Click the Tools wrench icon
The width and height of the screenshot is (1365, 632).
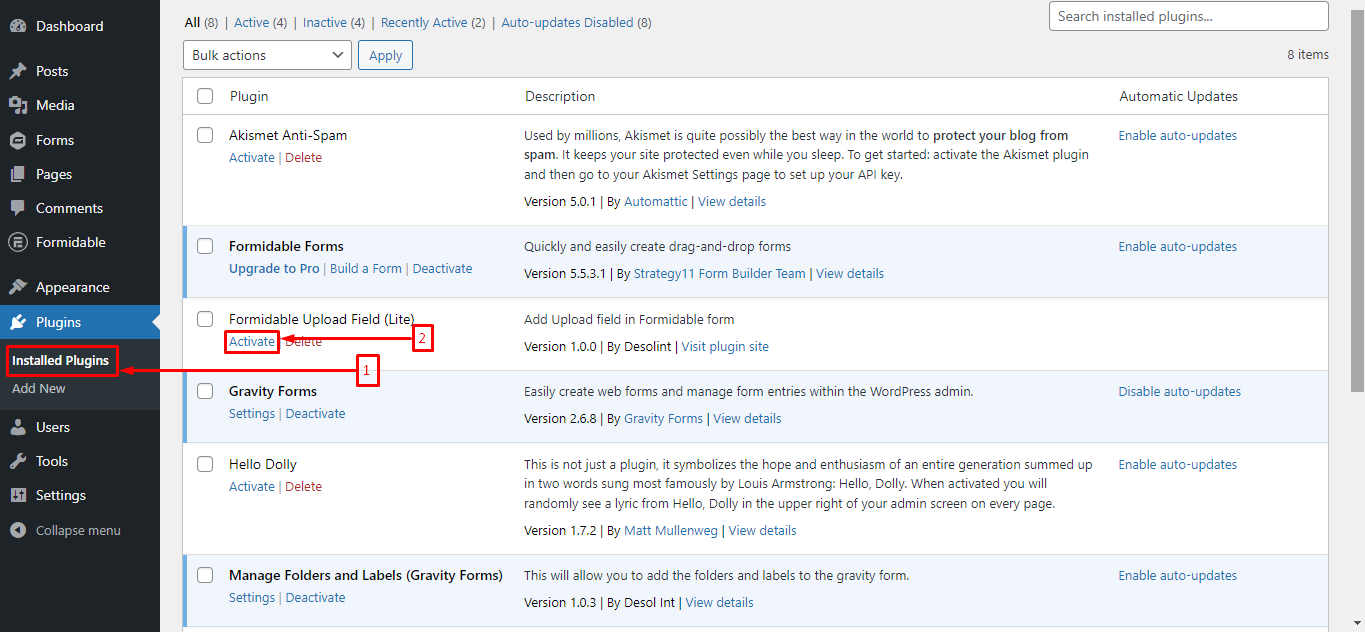click(18, 461)
